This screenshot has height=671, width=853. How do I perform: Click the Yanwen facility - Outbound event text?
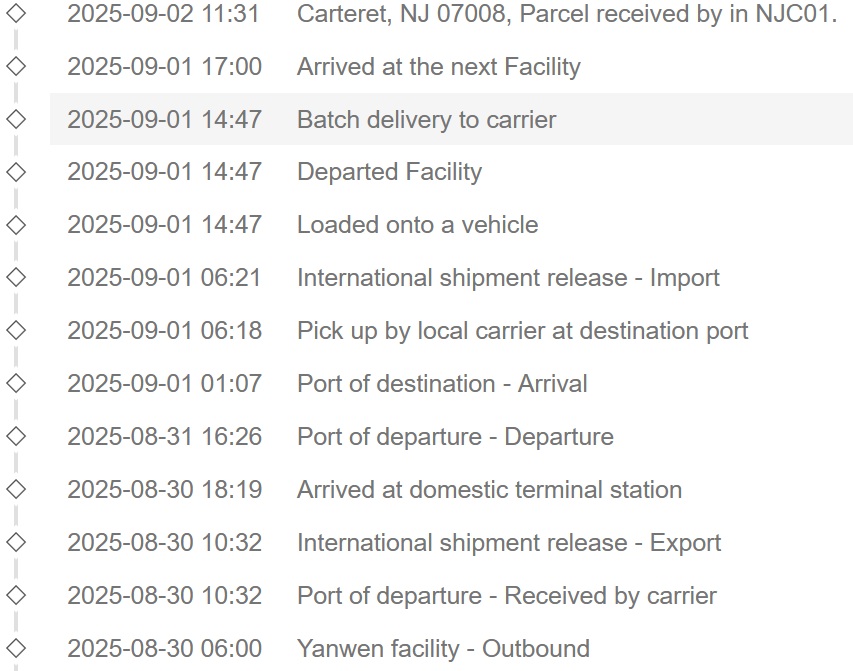point(443,649)
